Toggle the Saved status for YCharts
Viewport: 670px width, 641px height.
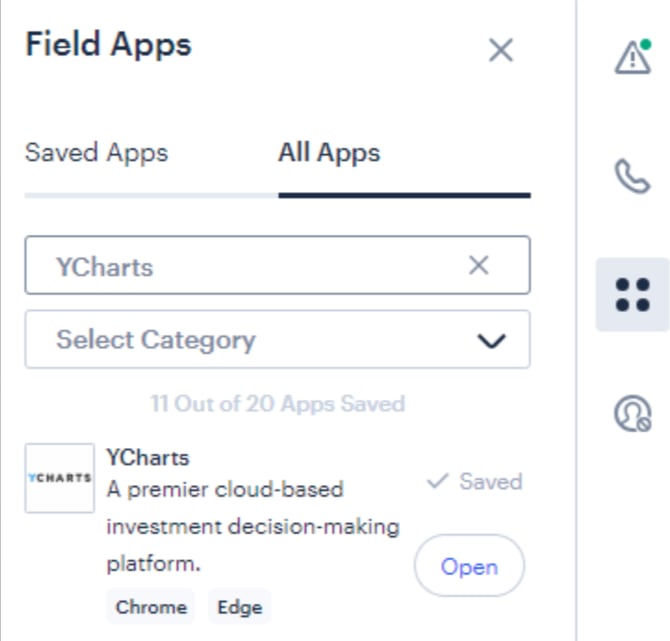tap(475, 481)
